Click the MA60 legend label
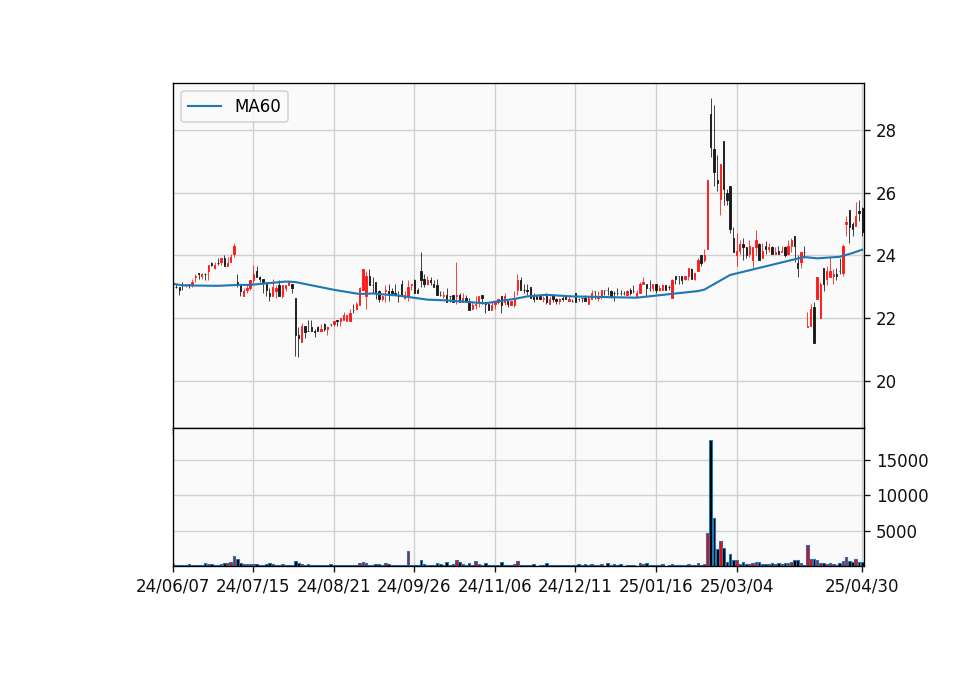 pos(257,106)
